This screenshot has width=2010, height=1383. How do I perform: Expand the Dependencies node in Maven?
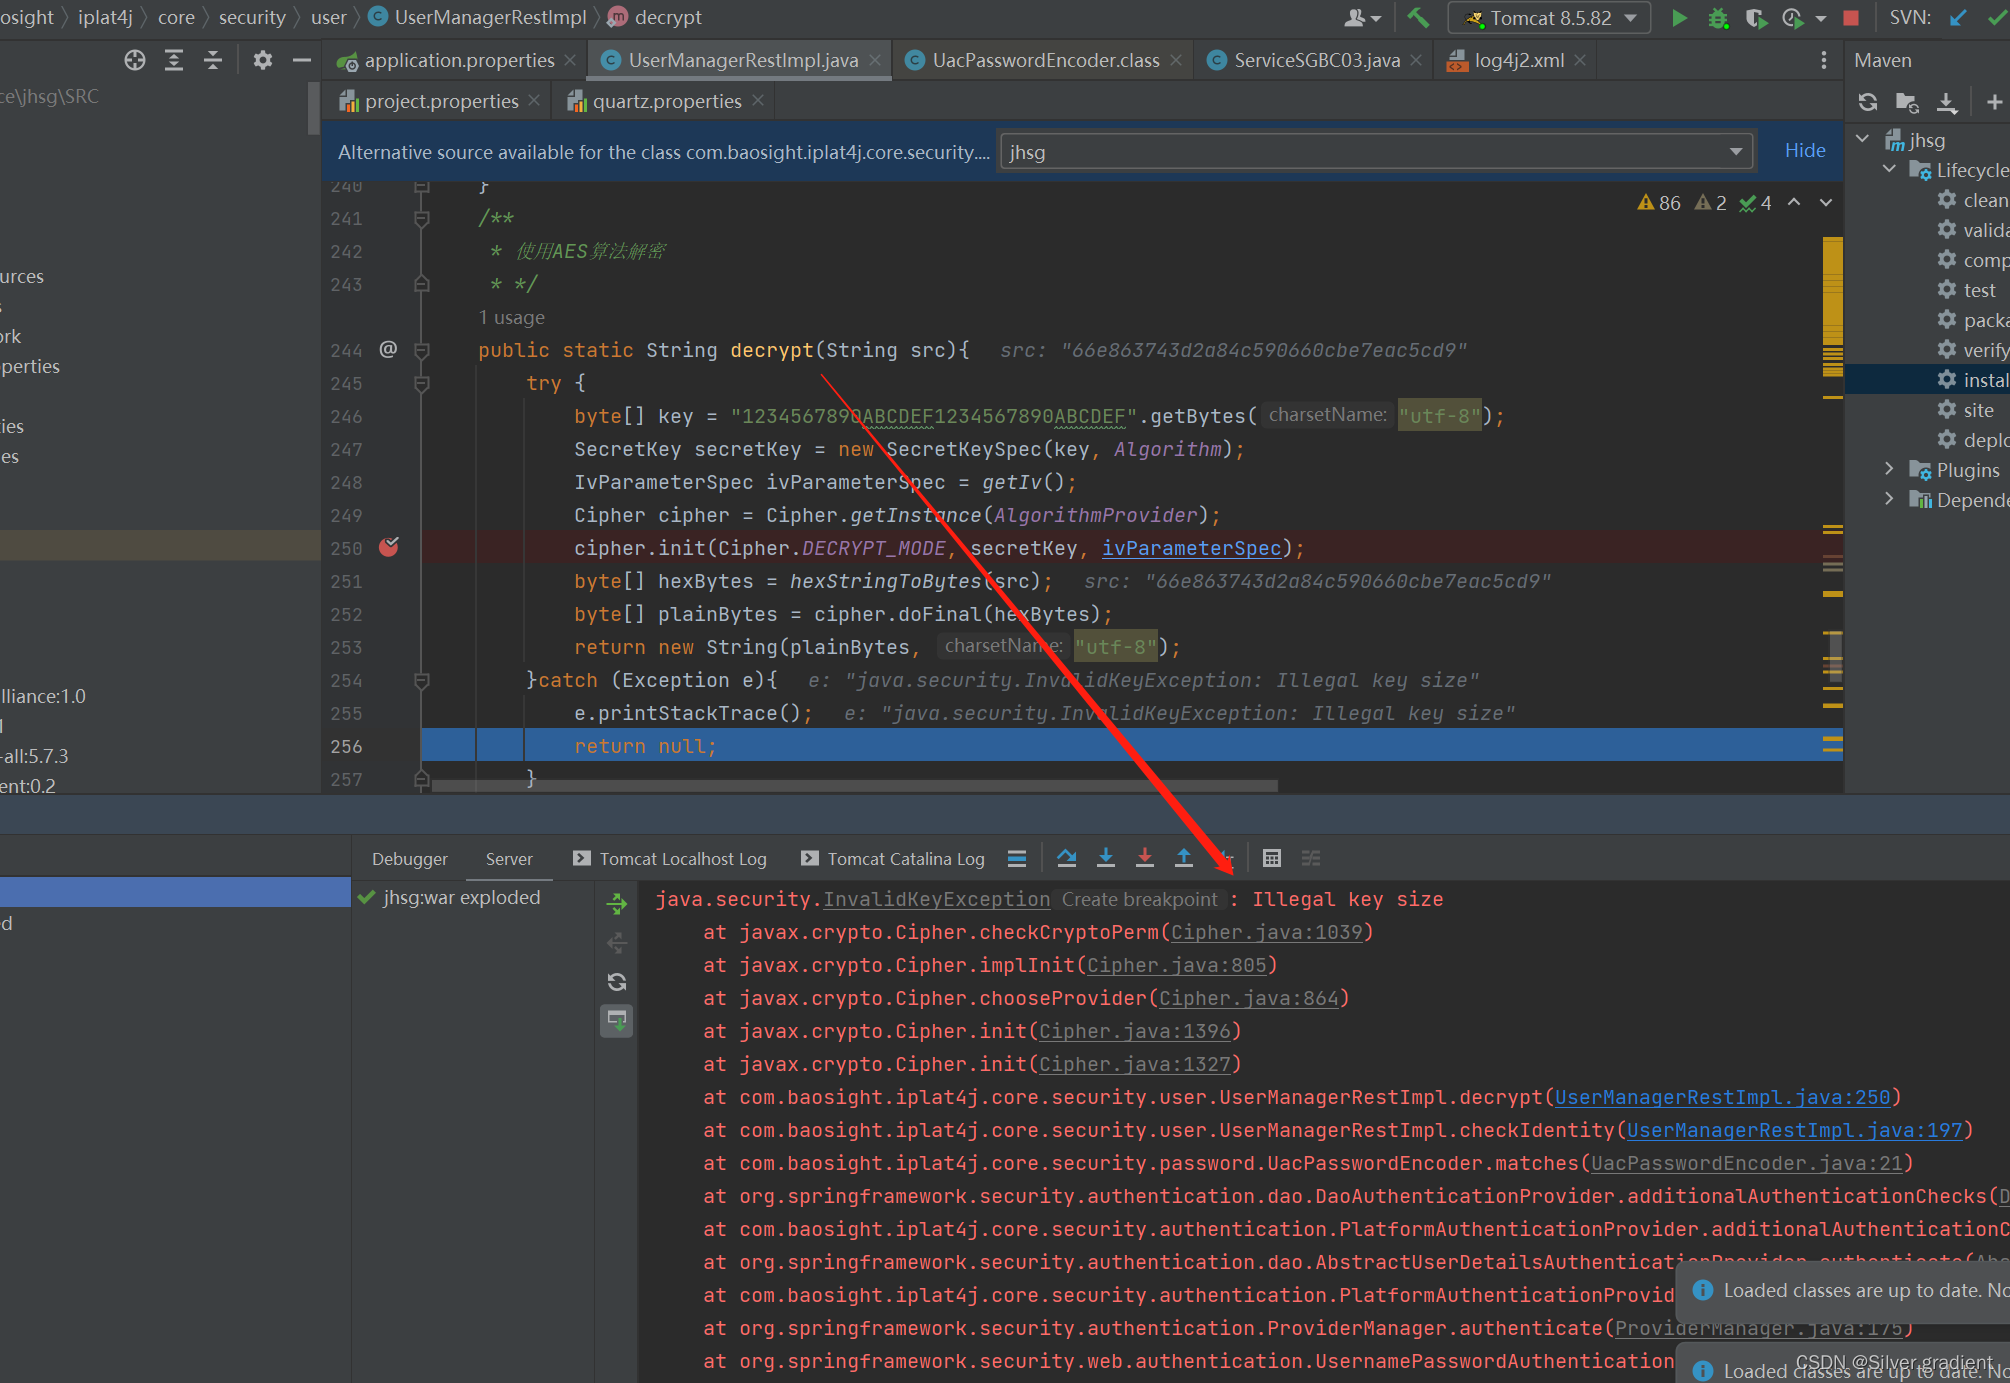pyautogui.click(x=1889, y=499)
